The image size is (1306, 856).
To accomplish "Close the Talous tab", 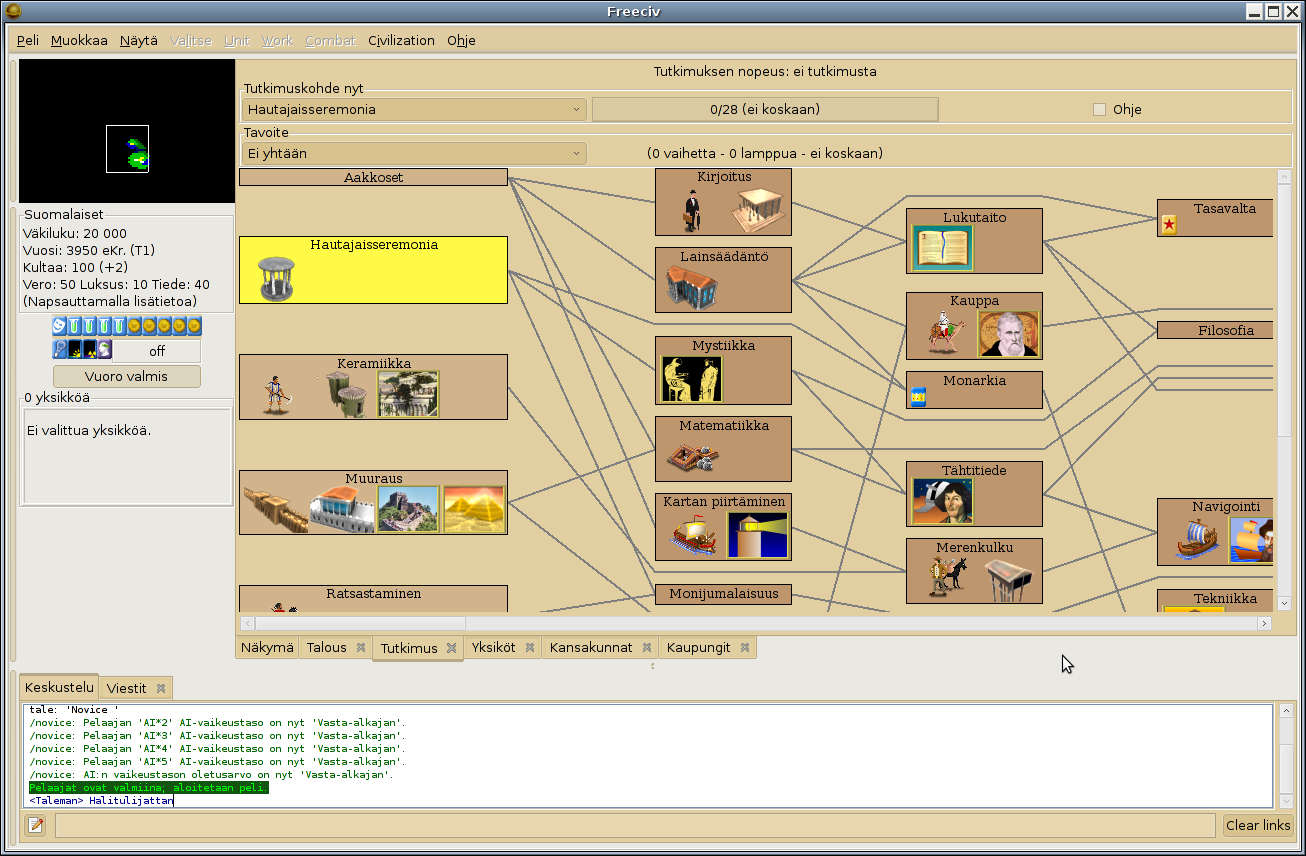I will (x=361, y=647).
